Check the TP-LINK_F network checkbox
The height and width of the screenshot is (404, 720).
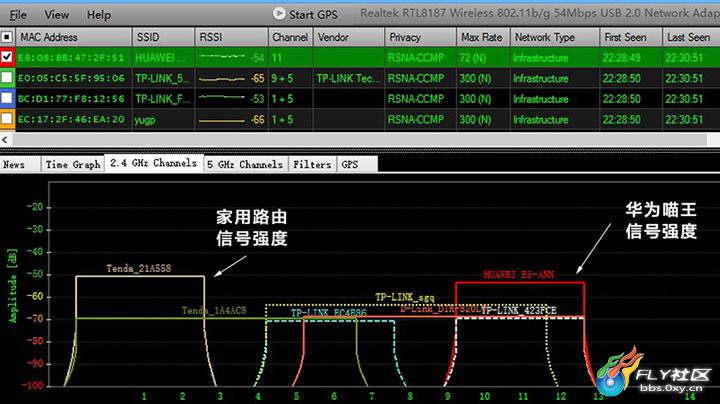[x=7, y=98]
